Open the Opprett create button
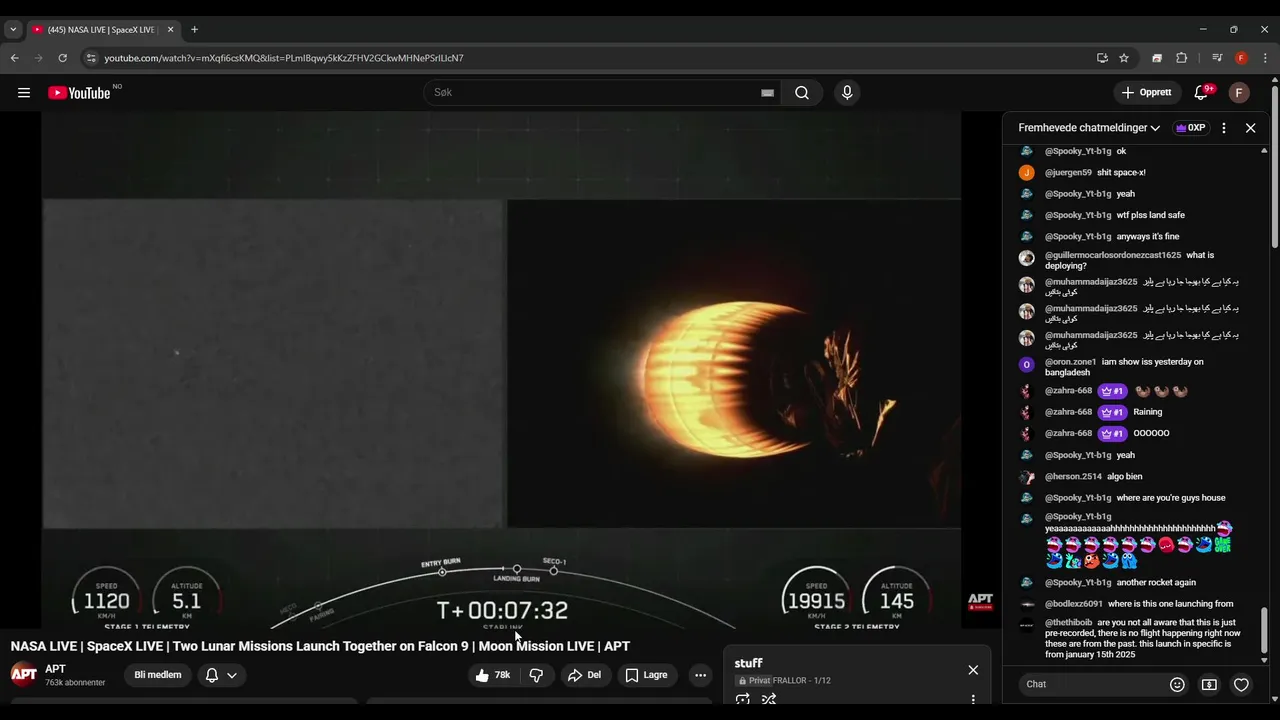Screen dimensions: 1280x720 tap(1147, 93)
